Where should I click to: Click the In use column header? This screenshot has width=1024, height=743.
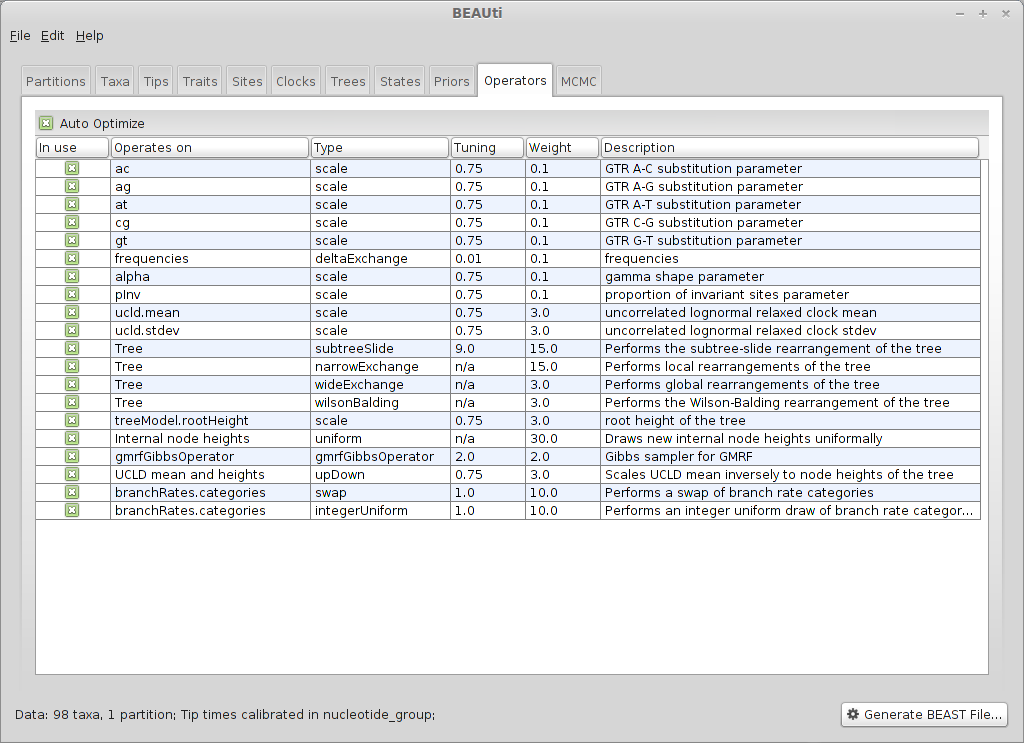pyautogui.click(x=72, y=148)
